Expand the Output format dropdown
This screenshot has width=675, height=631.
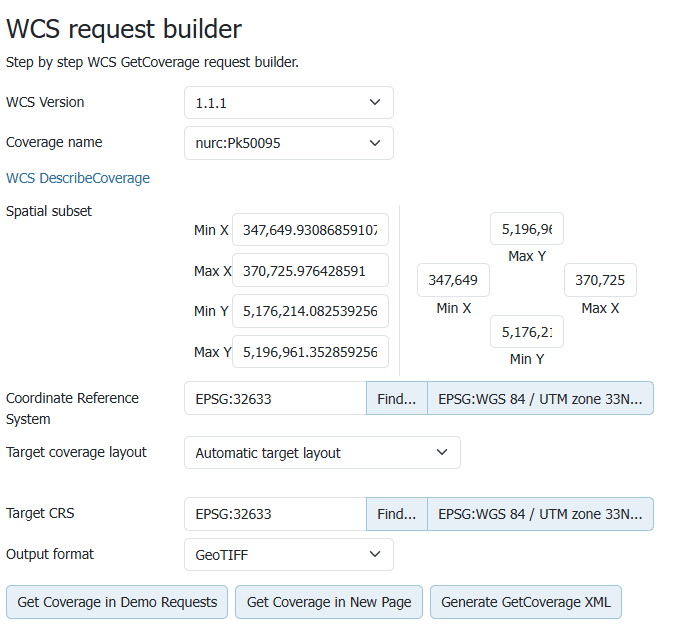tap(288, 554)
